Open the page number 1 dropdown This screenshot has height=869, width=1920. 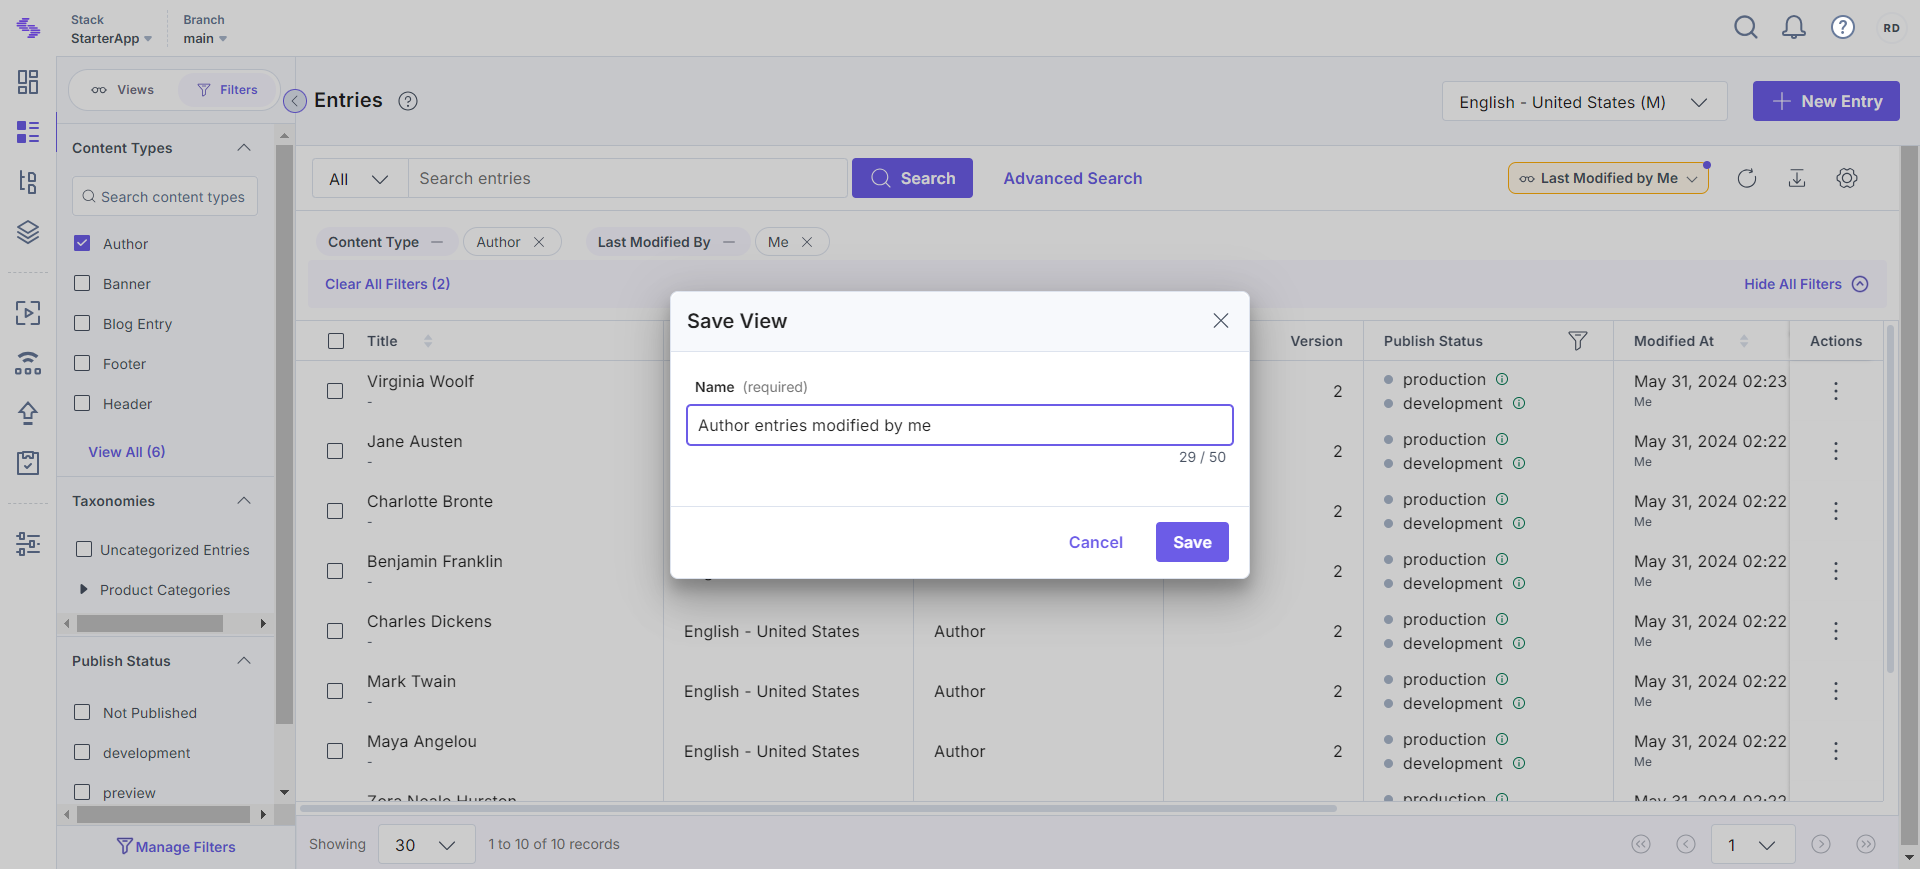[x=1753, y=845]
